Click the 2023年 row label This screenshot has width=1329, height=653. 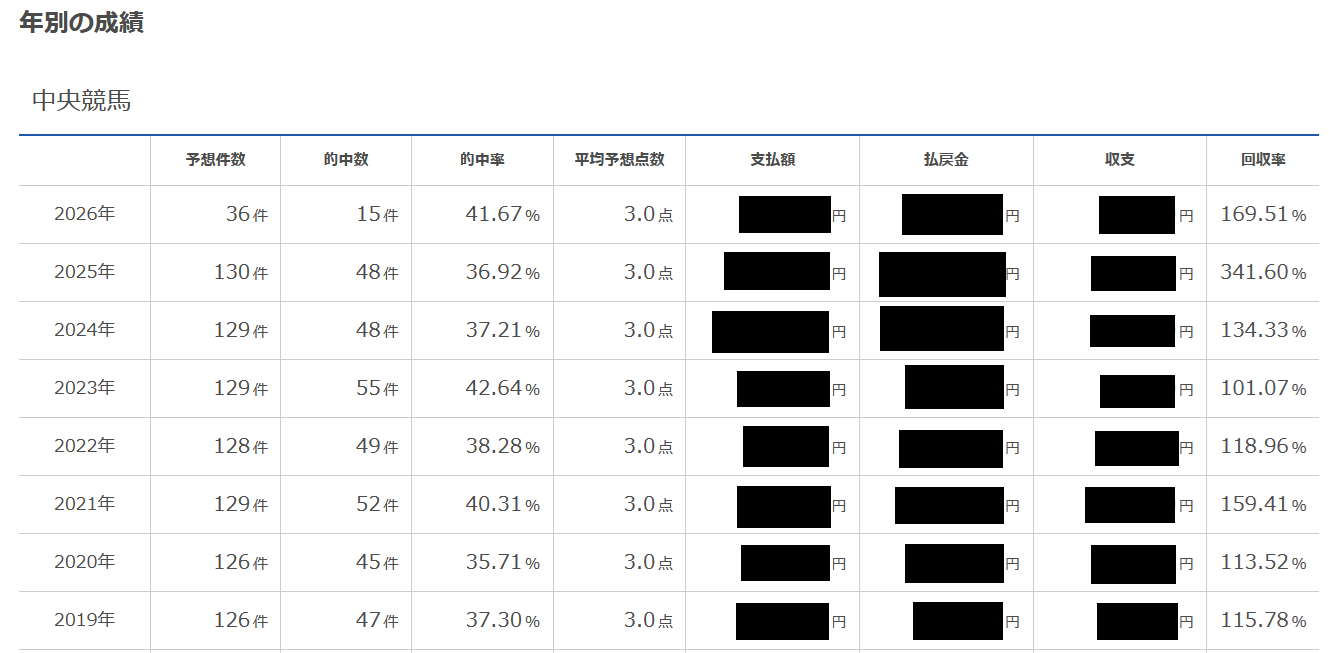pos(85,388)
